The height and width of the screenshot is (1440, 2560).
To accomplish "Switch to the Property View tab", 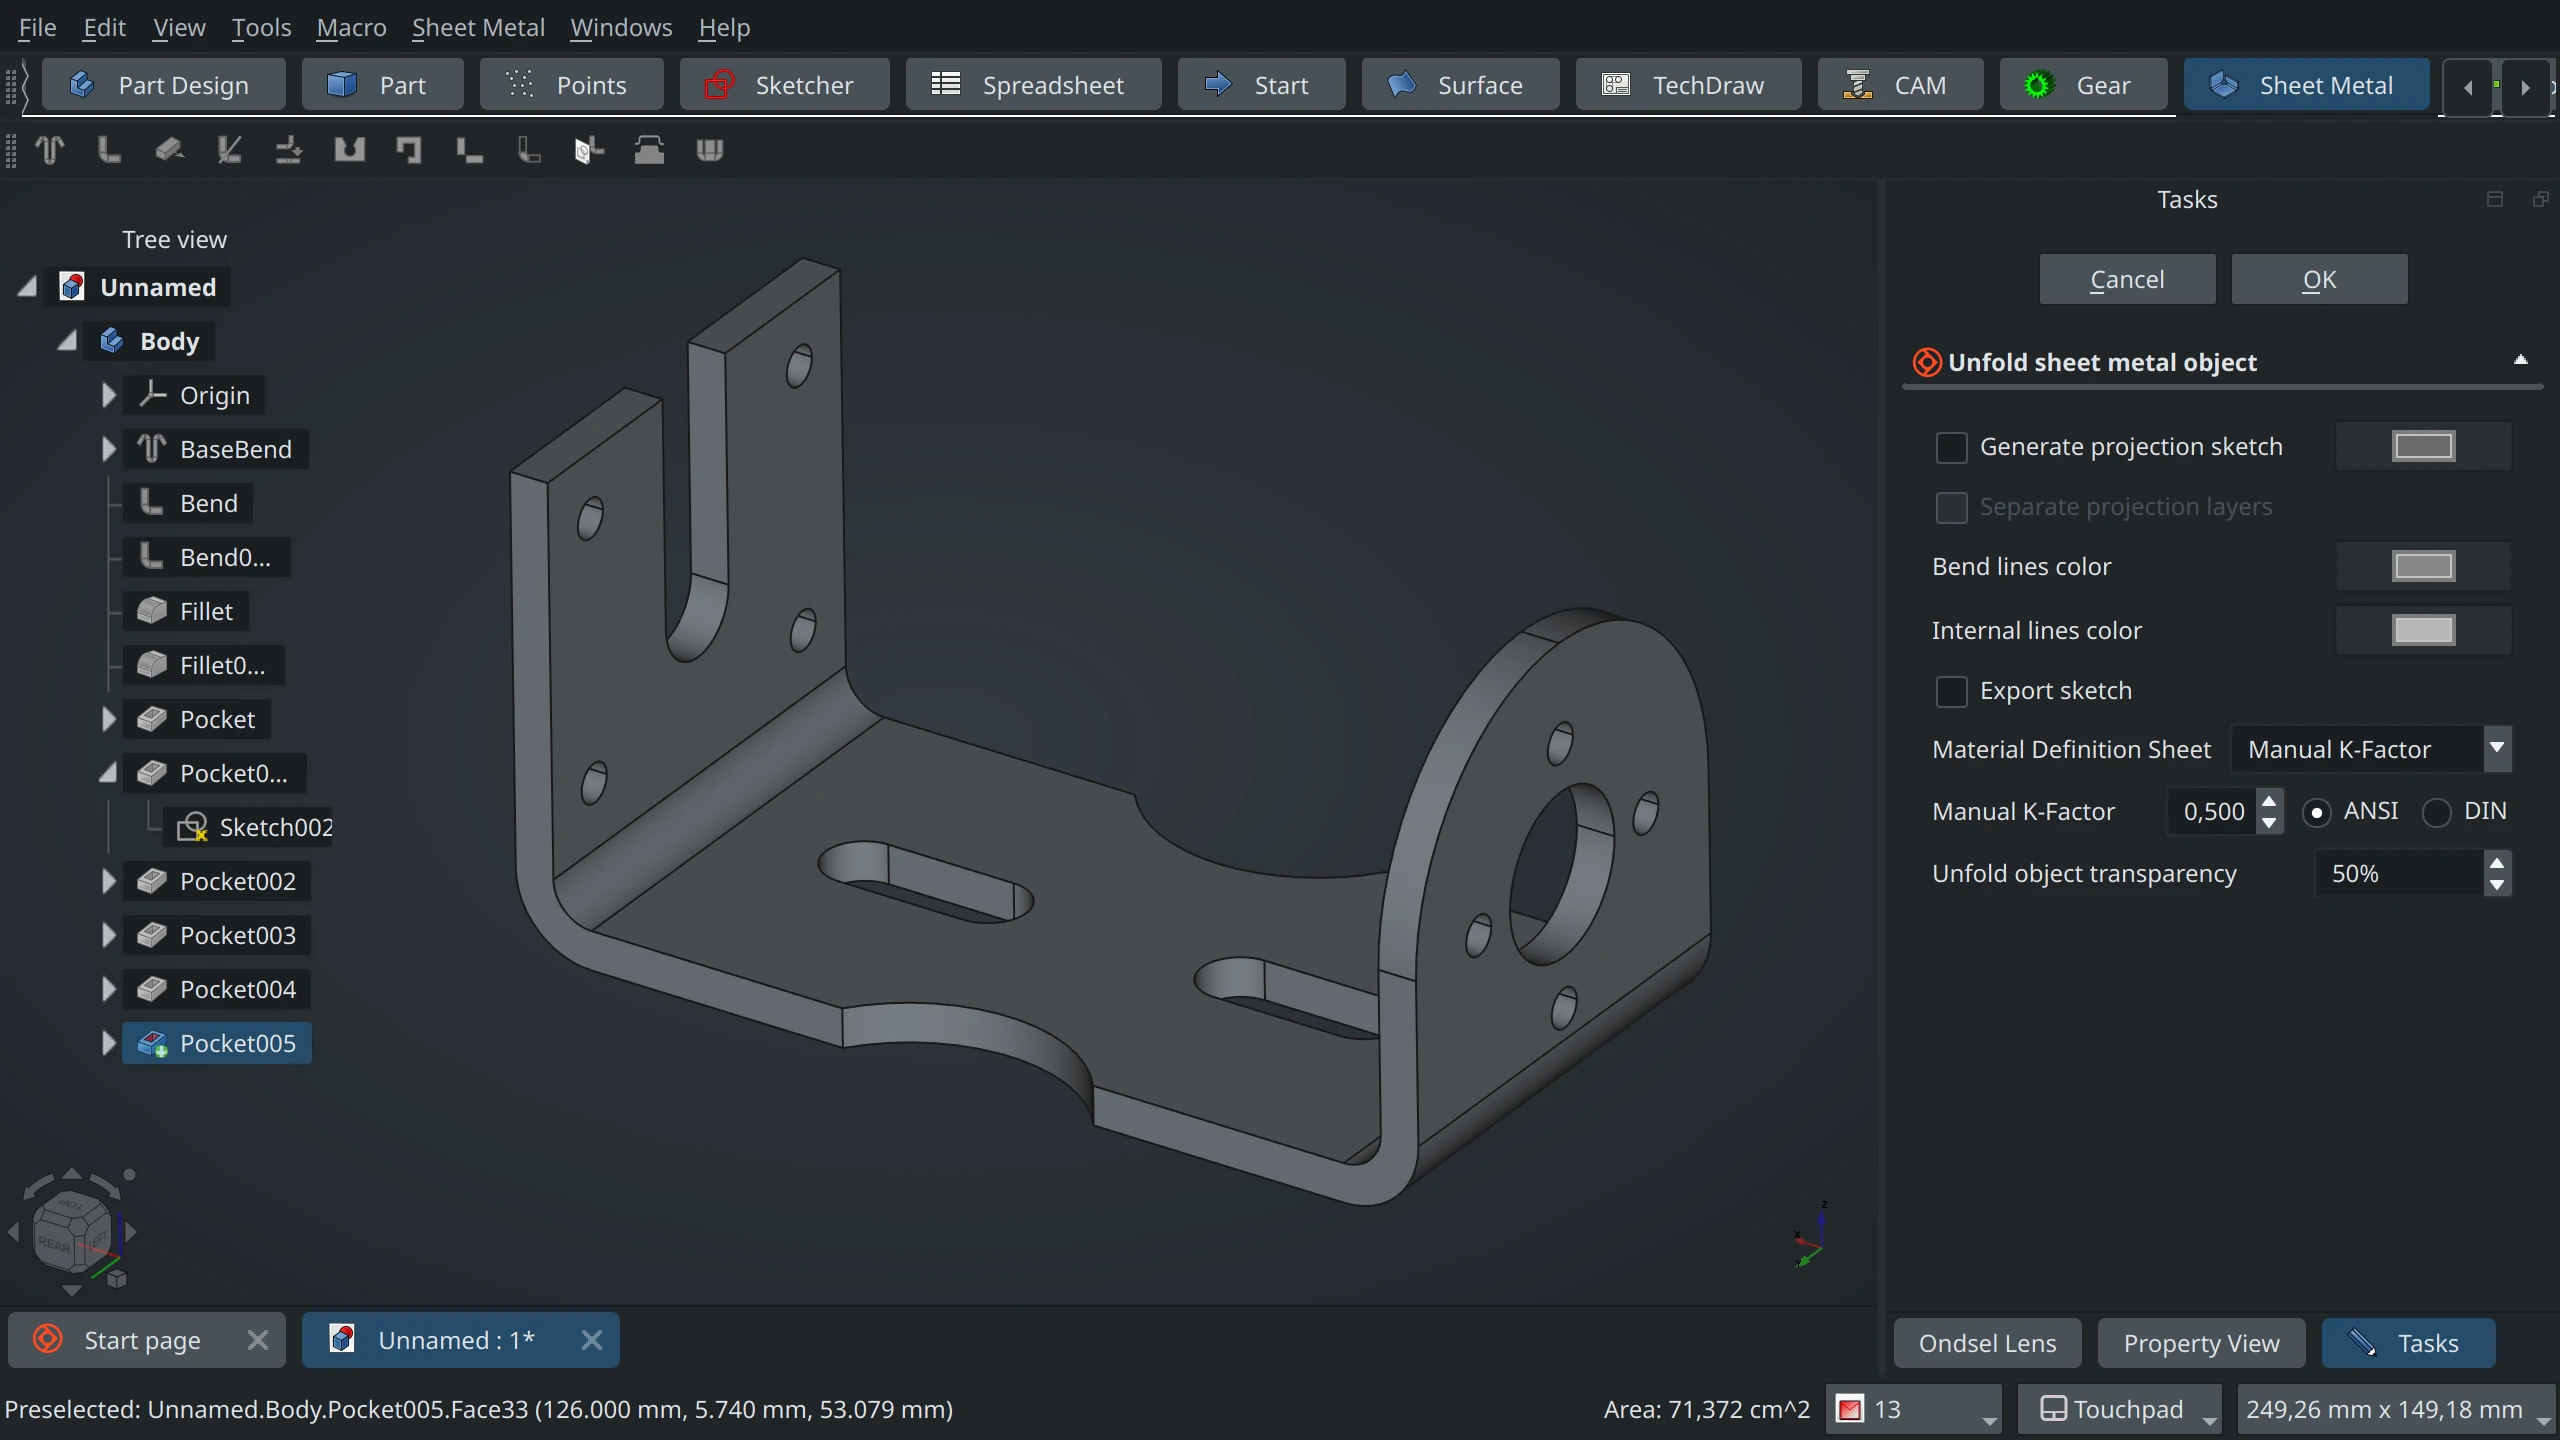I will 2201,1343.
